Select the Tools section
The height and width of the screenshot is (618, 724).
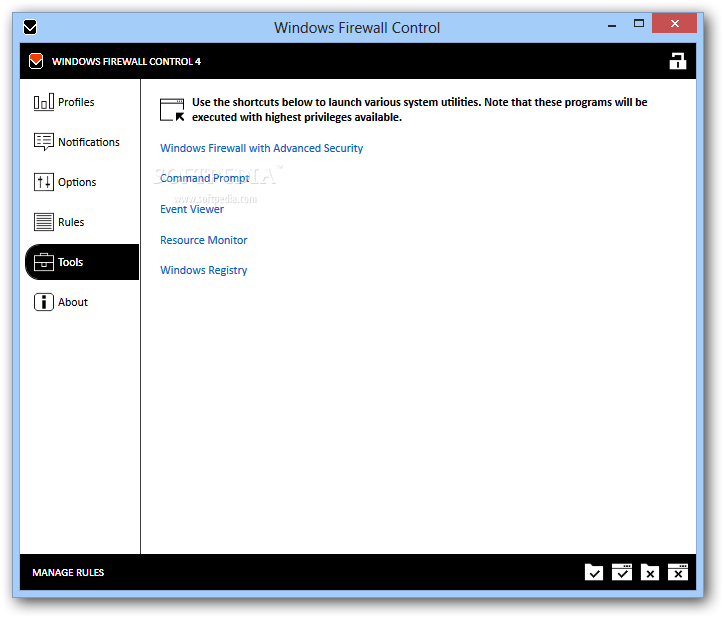click(x=82, y=262)
